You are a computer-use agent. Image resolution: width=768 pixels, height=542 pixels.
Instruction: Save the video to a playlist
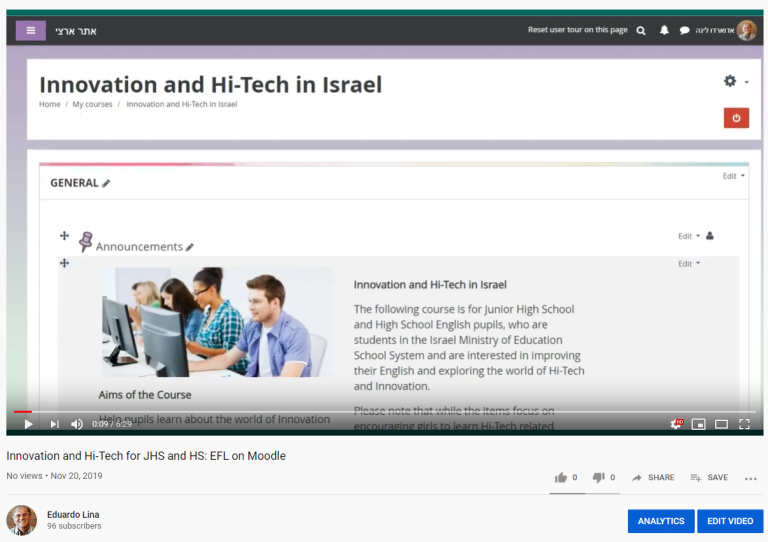coord(709,477)
